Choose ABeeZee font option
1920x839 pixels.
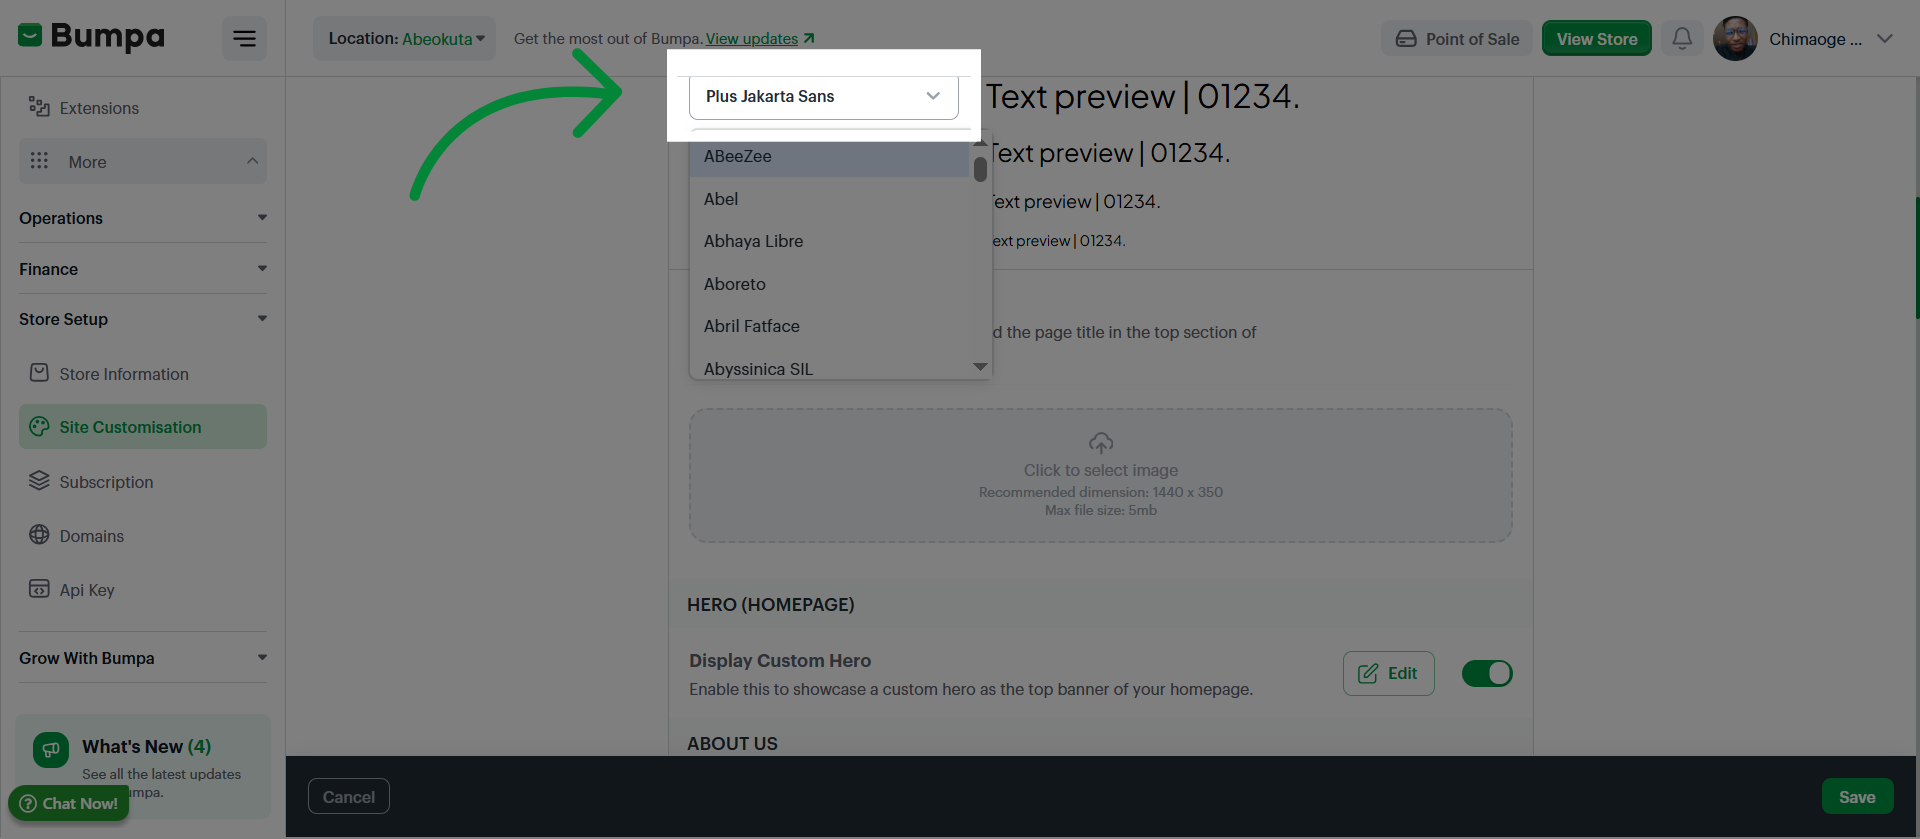pyautogui.click(x=830, y=156)
